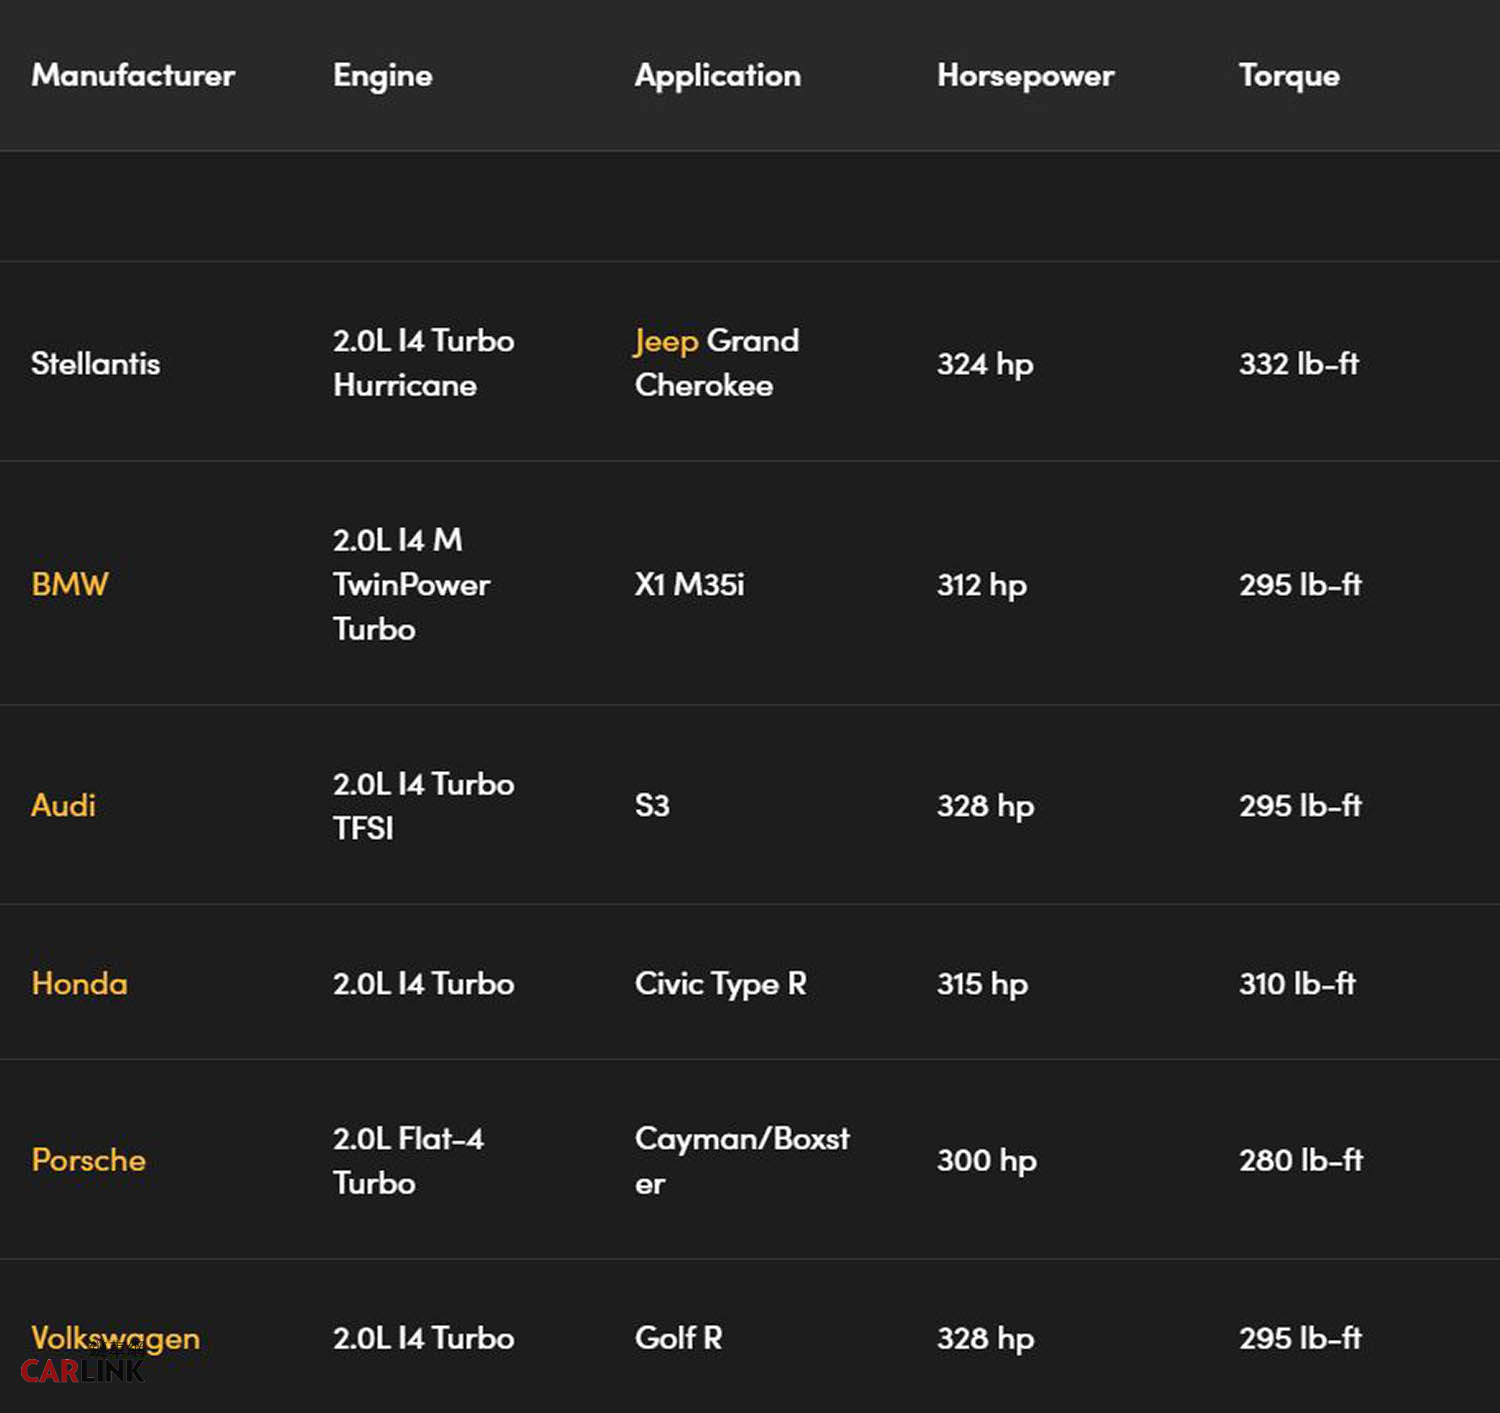Screen dimensions: 1500x1413
Task: Click the Golf R application cell
Action: click(678, 1338)
